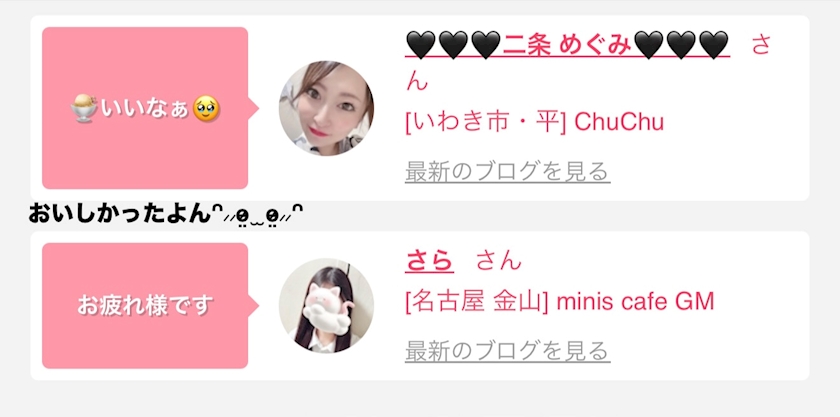
Task: View latest blog link under minis cafe GM
Action: (x=507, y=351)
